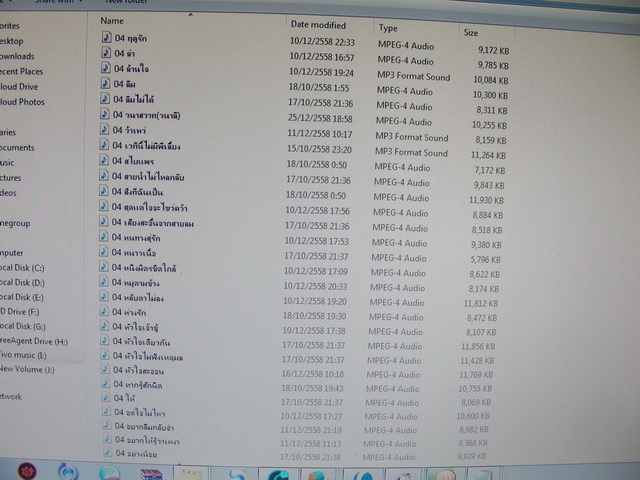Click the file icon in the 11,769 KB row
Screen dimensions: 640x480
[106, 369]
